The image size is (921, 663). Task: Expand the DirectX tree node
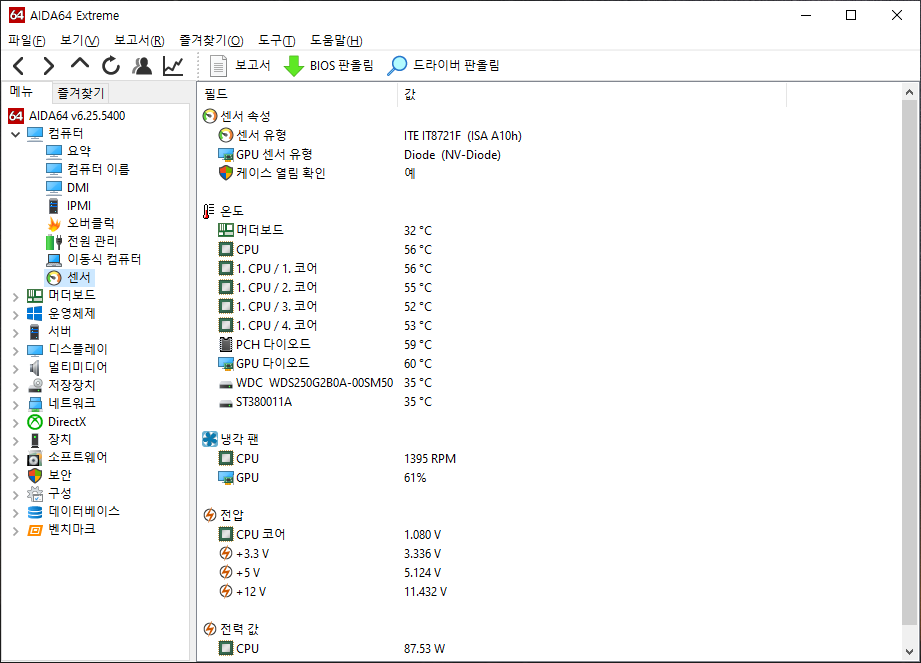16,423
